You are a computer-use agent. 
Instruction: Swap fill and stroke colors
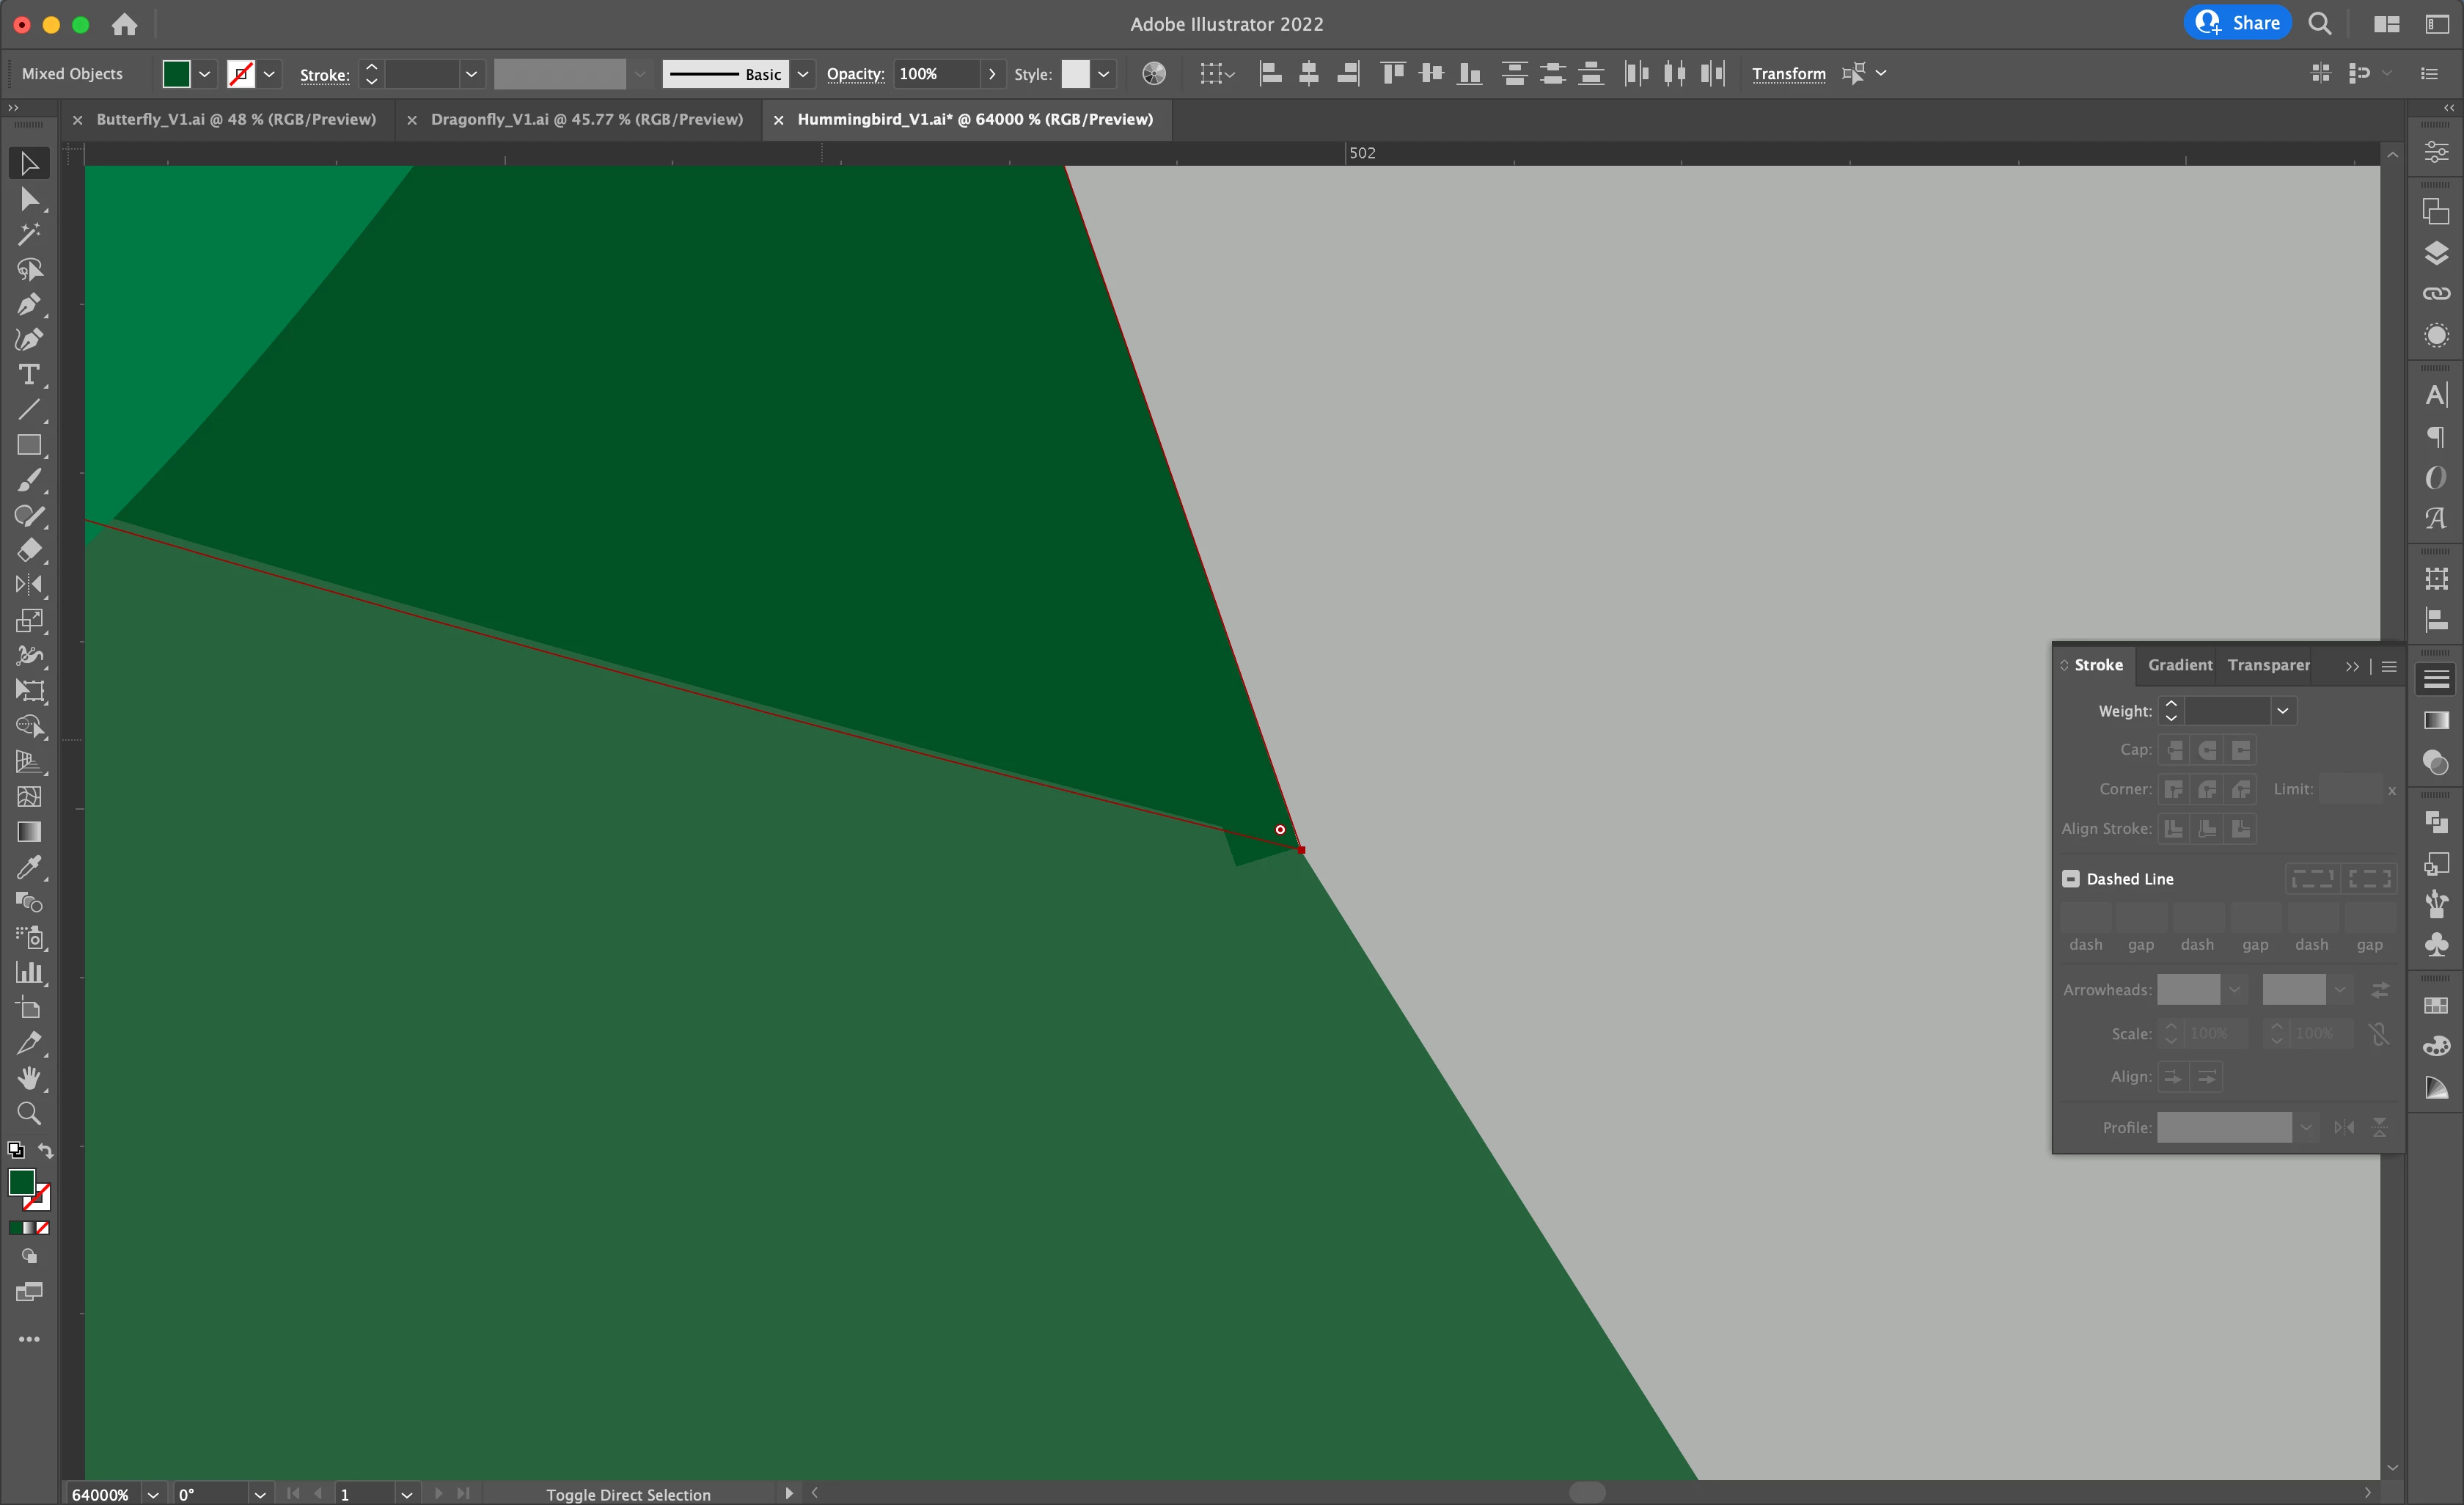pyautogui.click(x=46, y=1151)
